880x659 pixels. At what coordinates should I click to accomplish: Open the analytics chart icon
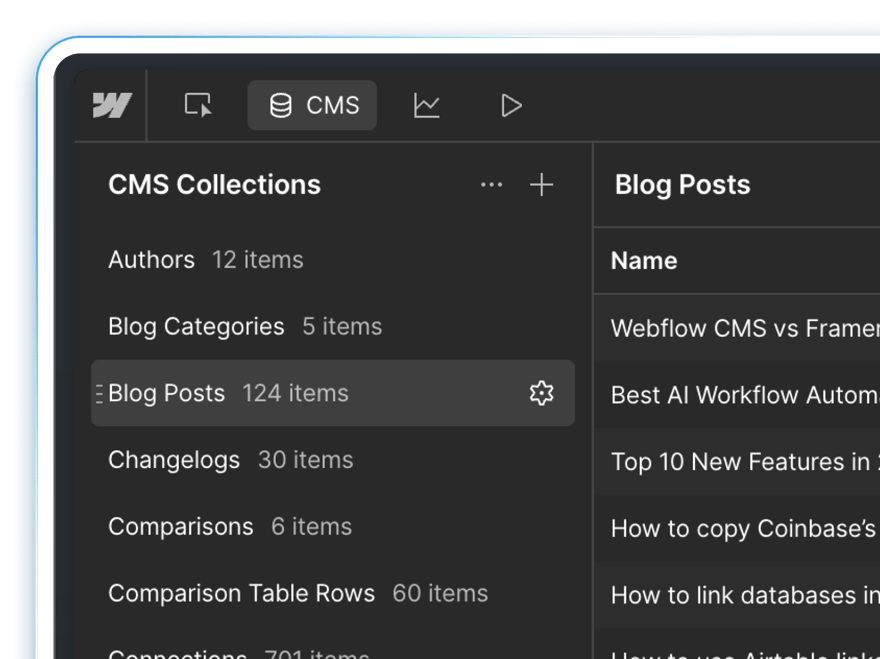click(427, 106)
